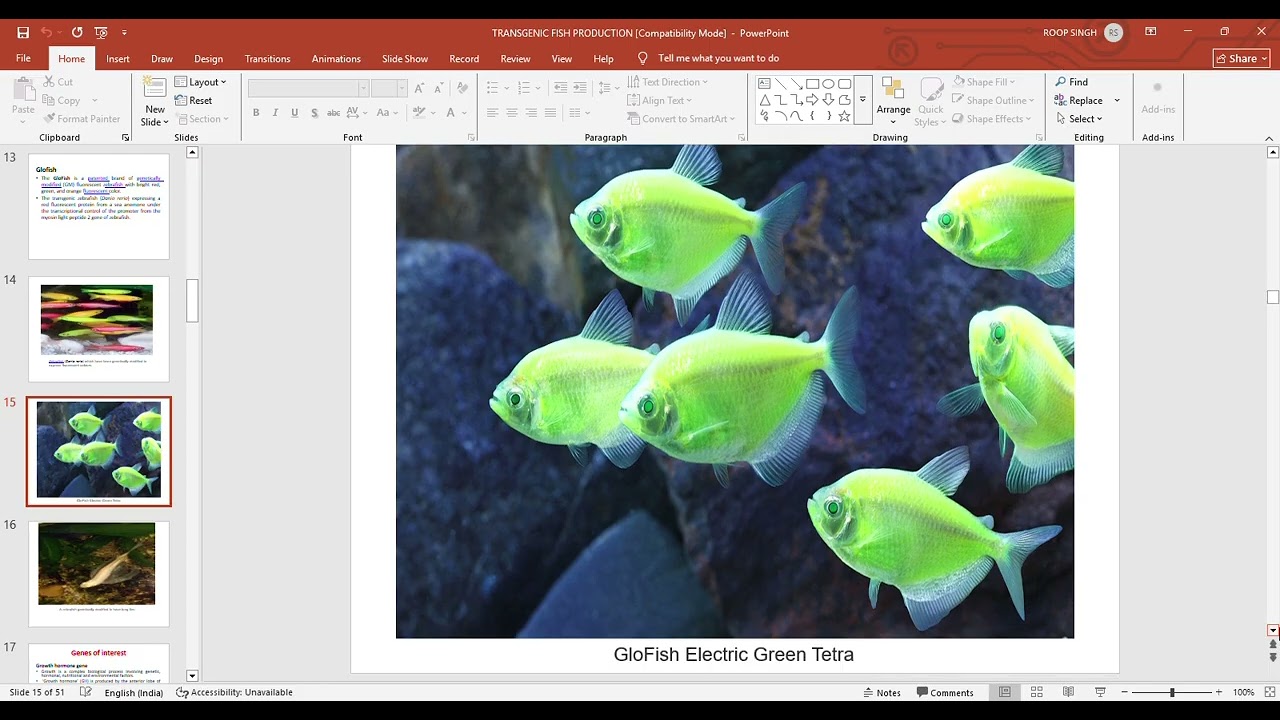Click the Redo/Repeat icon in the title bar
Image resolution: width=1280 pixels, height=720 pixels.
(77, 33)
